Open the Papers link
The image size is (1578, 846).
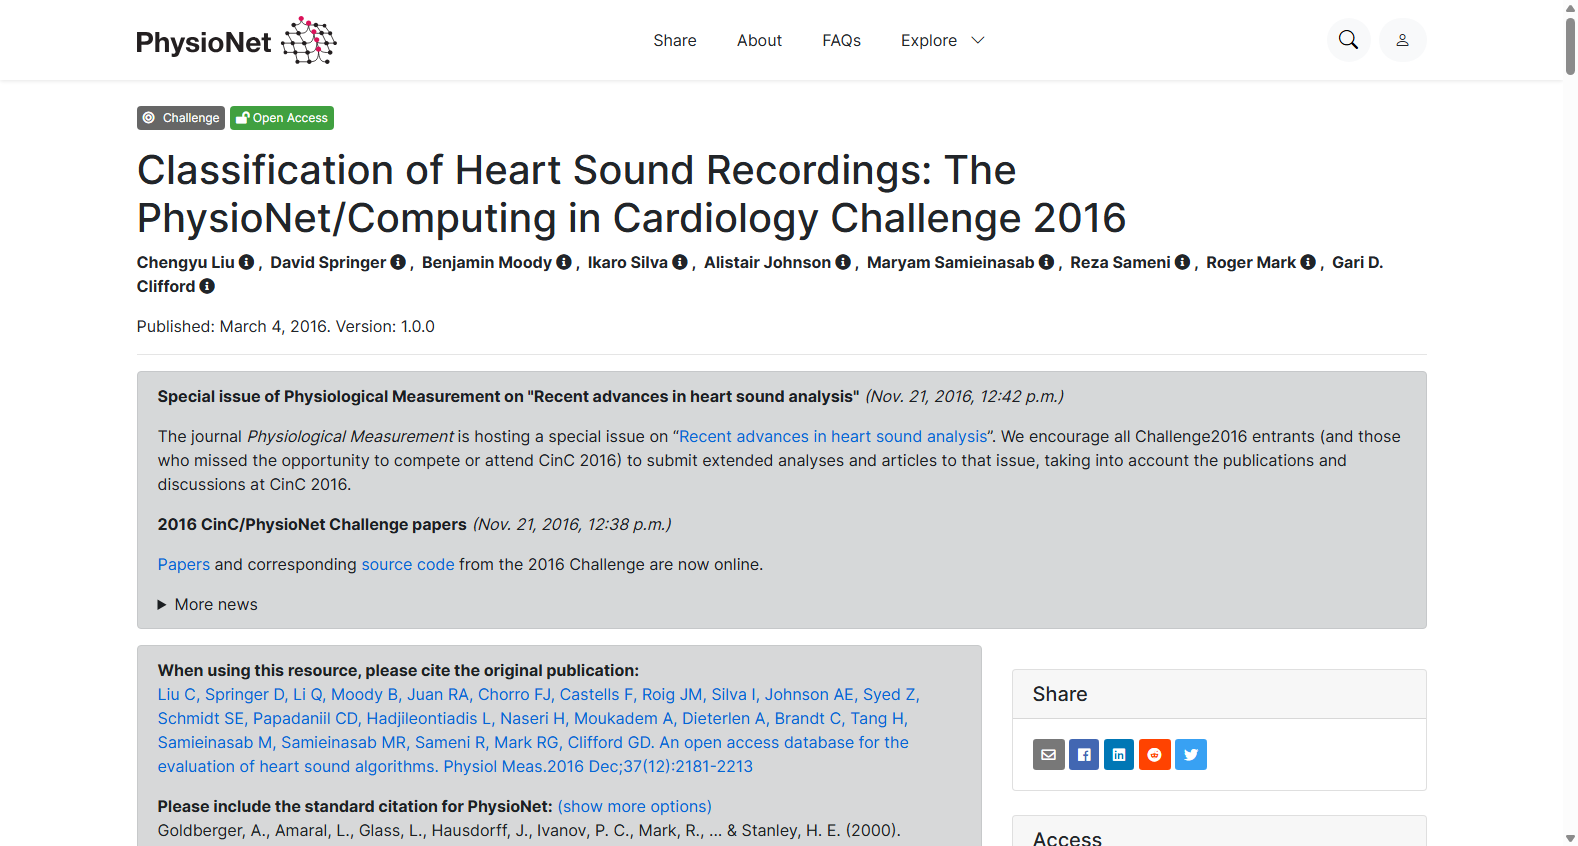(x=184, y=565)
